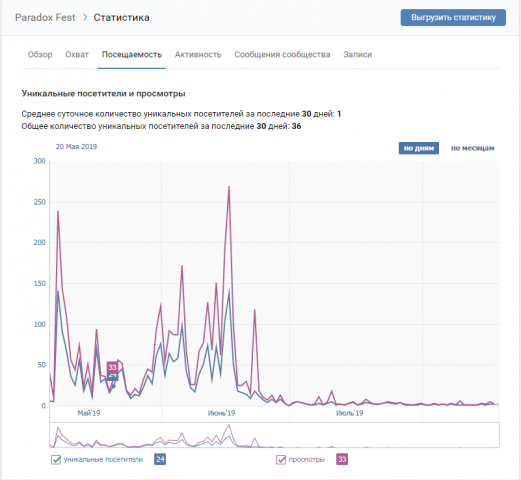Image resolution: width=521 pixels, height=480 pixels.
Task: Click the Paradox Fest breadcrumb link
Action: click(45, 17)
